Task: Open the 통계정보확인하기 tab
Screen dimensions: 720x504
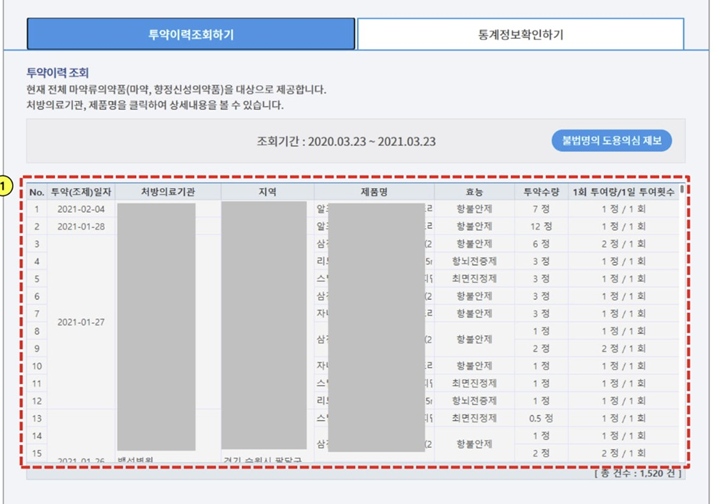Action: point(521,34)
